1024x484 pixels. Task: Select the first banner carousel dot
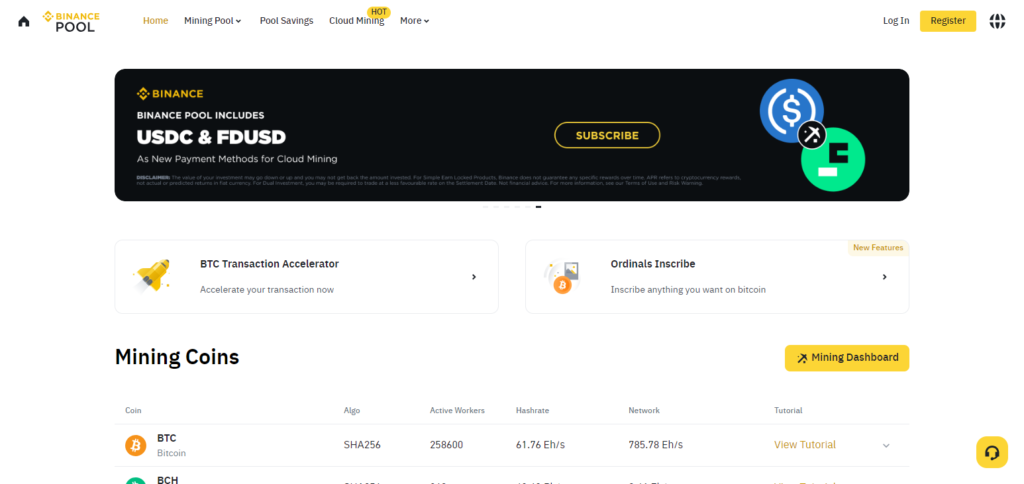(486, 207)
